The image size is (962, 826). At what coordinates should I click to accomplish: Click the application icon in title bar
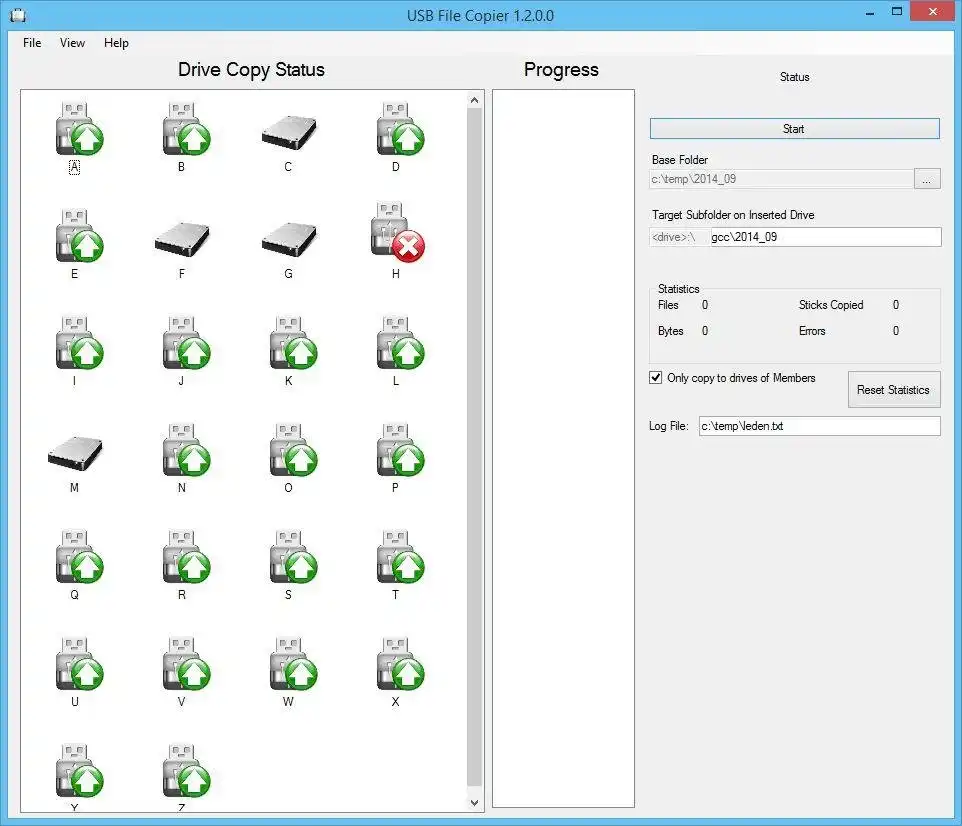(18, 15)
